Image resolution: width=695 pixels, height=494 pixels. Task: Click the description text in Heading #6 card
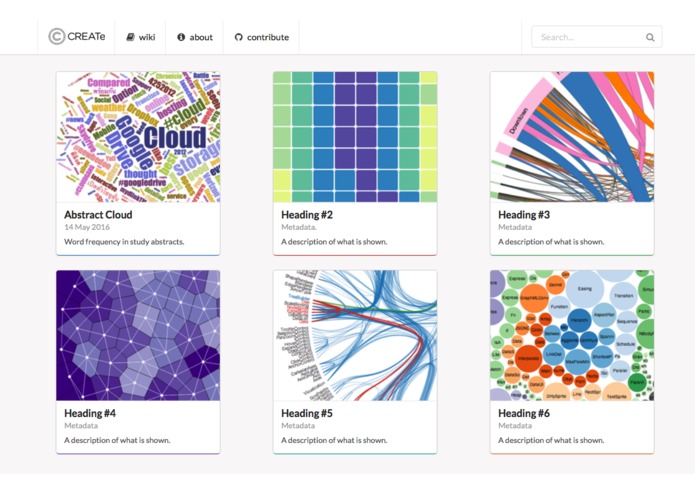pos(551,440)
